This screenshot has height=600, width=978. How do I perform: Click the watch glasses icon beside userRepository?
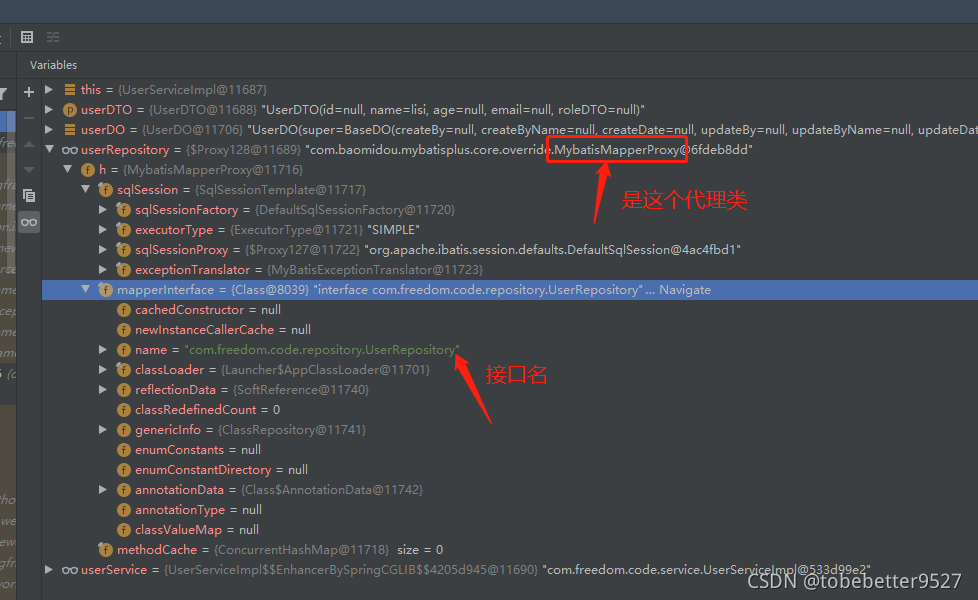(x=70, y=150)
